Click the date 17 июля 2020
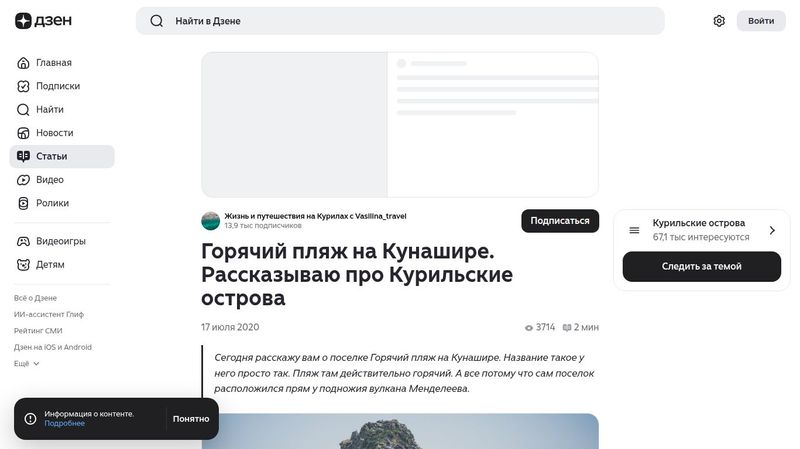800x449 pixels. tap(230, 327)
